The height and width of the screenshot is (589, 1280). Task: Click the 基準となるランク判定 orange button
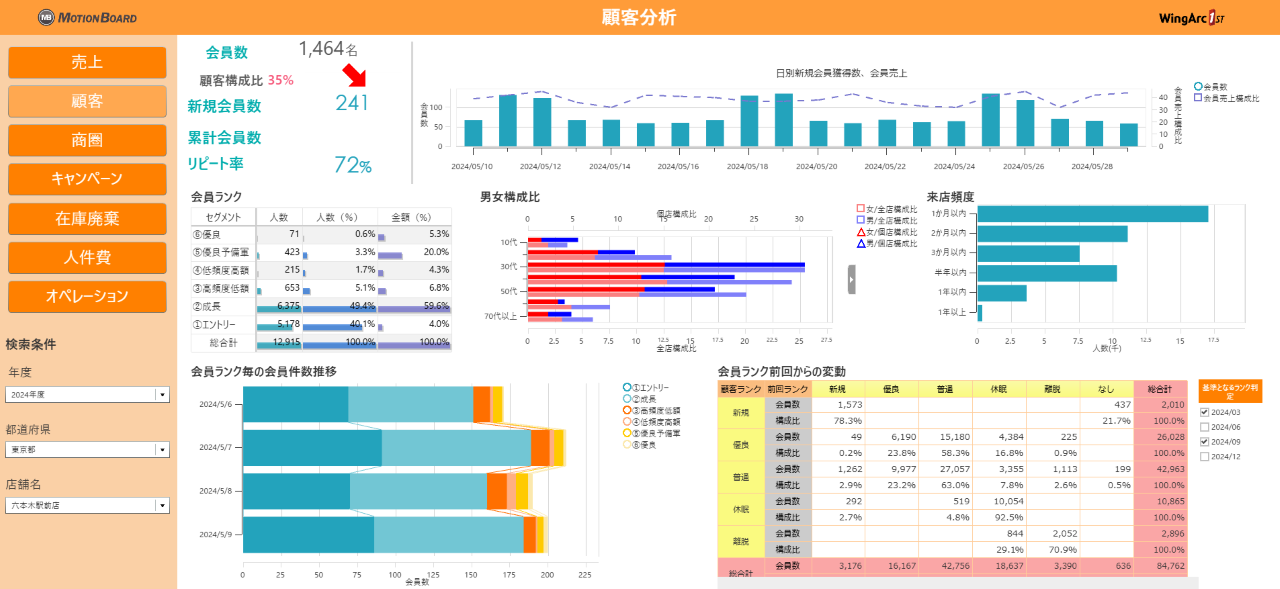1229,390
